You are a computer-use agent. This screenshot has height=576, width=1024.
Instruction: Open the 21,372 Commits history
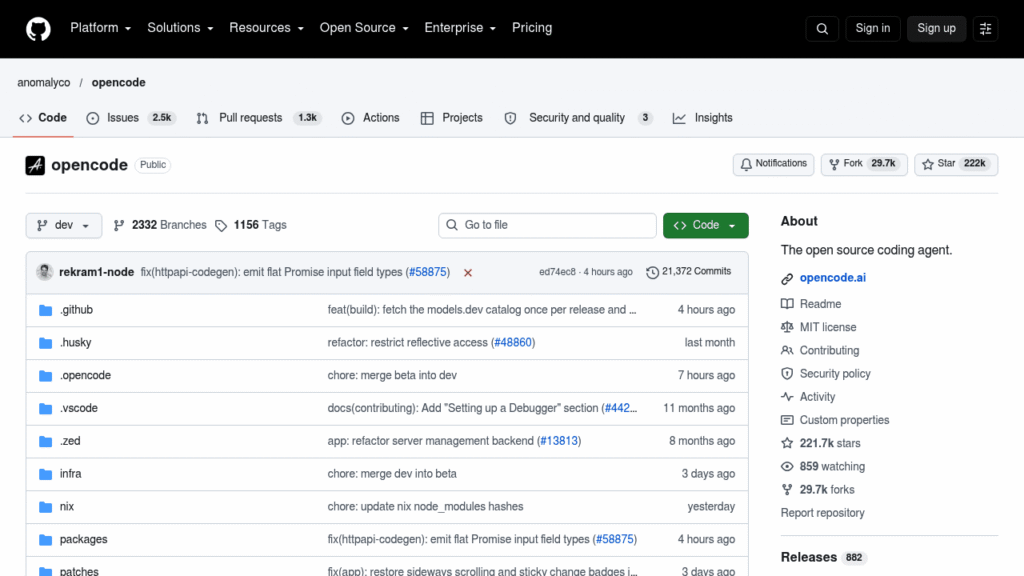[689, 272]
